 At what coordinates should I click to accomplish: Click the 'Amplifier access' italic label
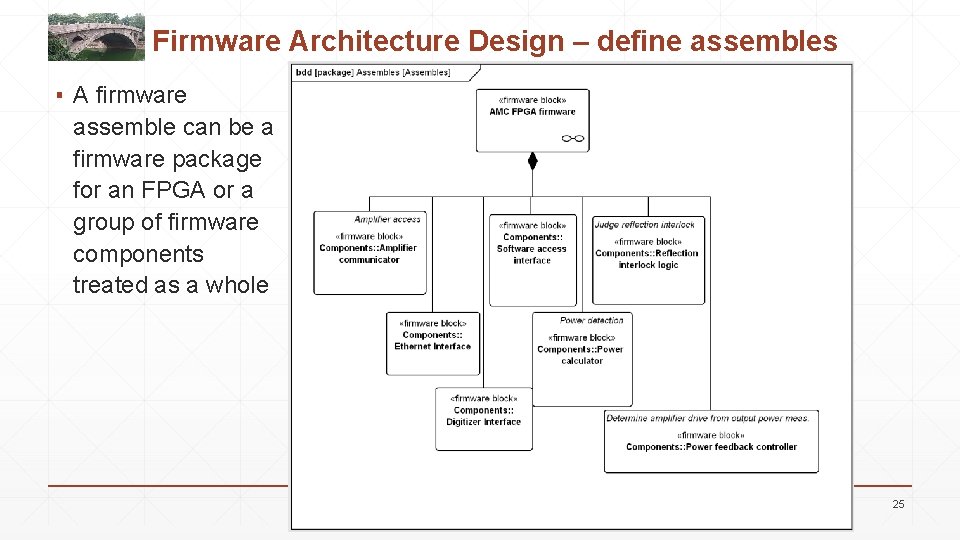click(387, 219)
